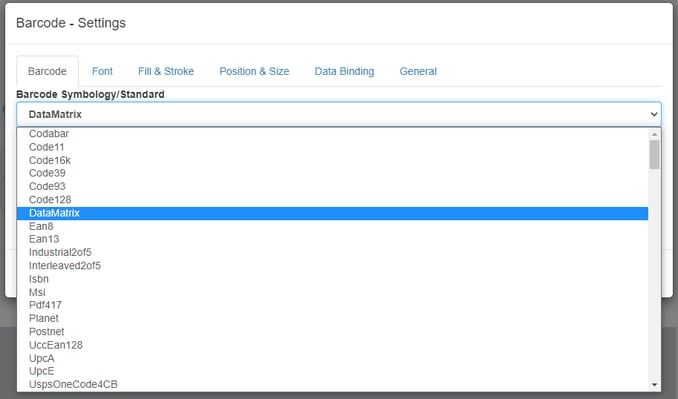The width and height of the screenshot is (678, 399).
Task: Select UccEan128 symbology
Action: coord(332,345)
